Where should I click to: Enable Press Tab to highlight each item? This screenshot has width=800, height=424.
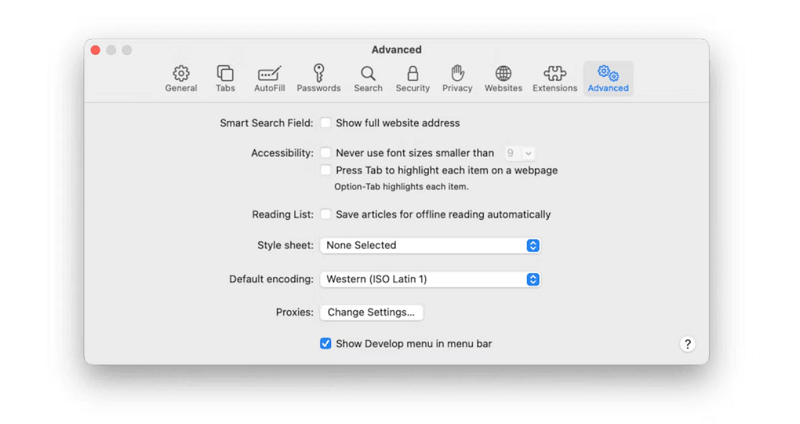click(x=326, y=170)
